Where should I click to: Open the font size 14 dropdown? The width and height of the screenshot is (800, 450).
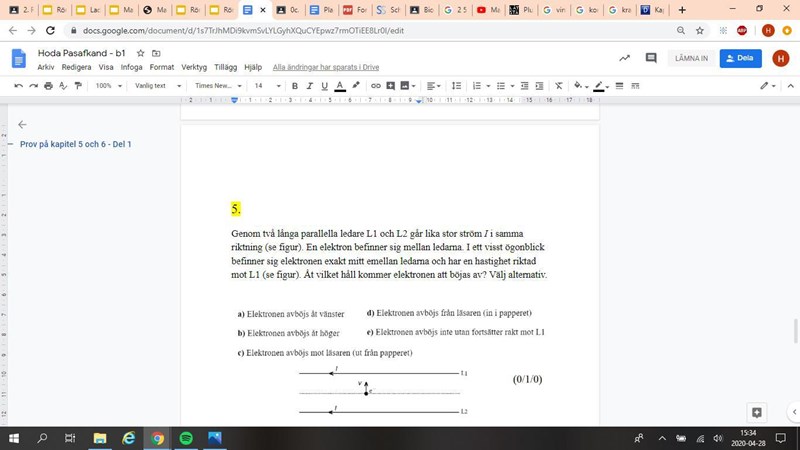tap(266, 86)
